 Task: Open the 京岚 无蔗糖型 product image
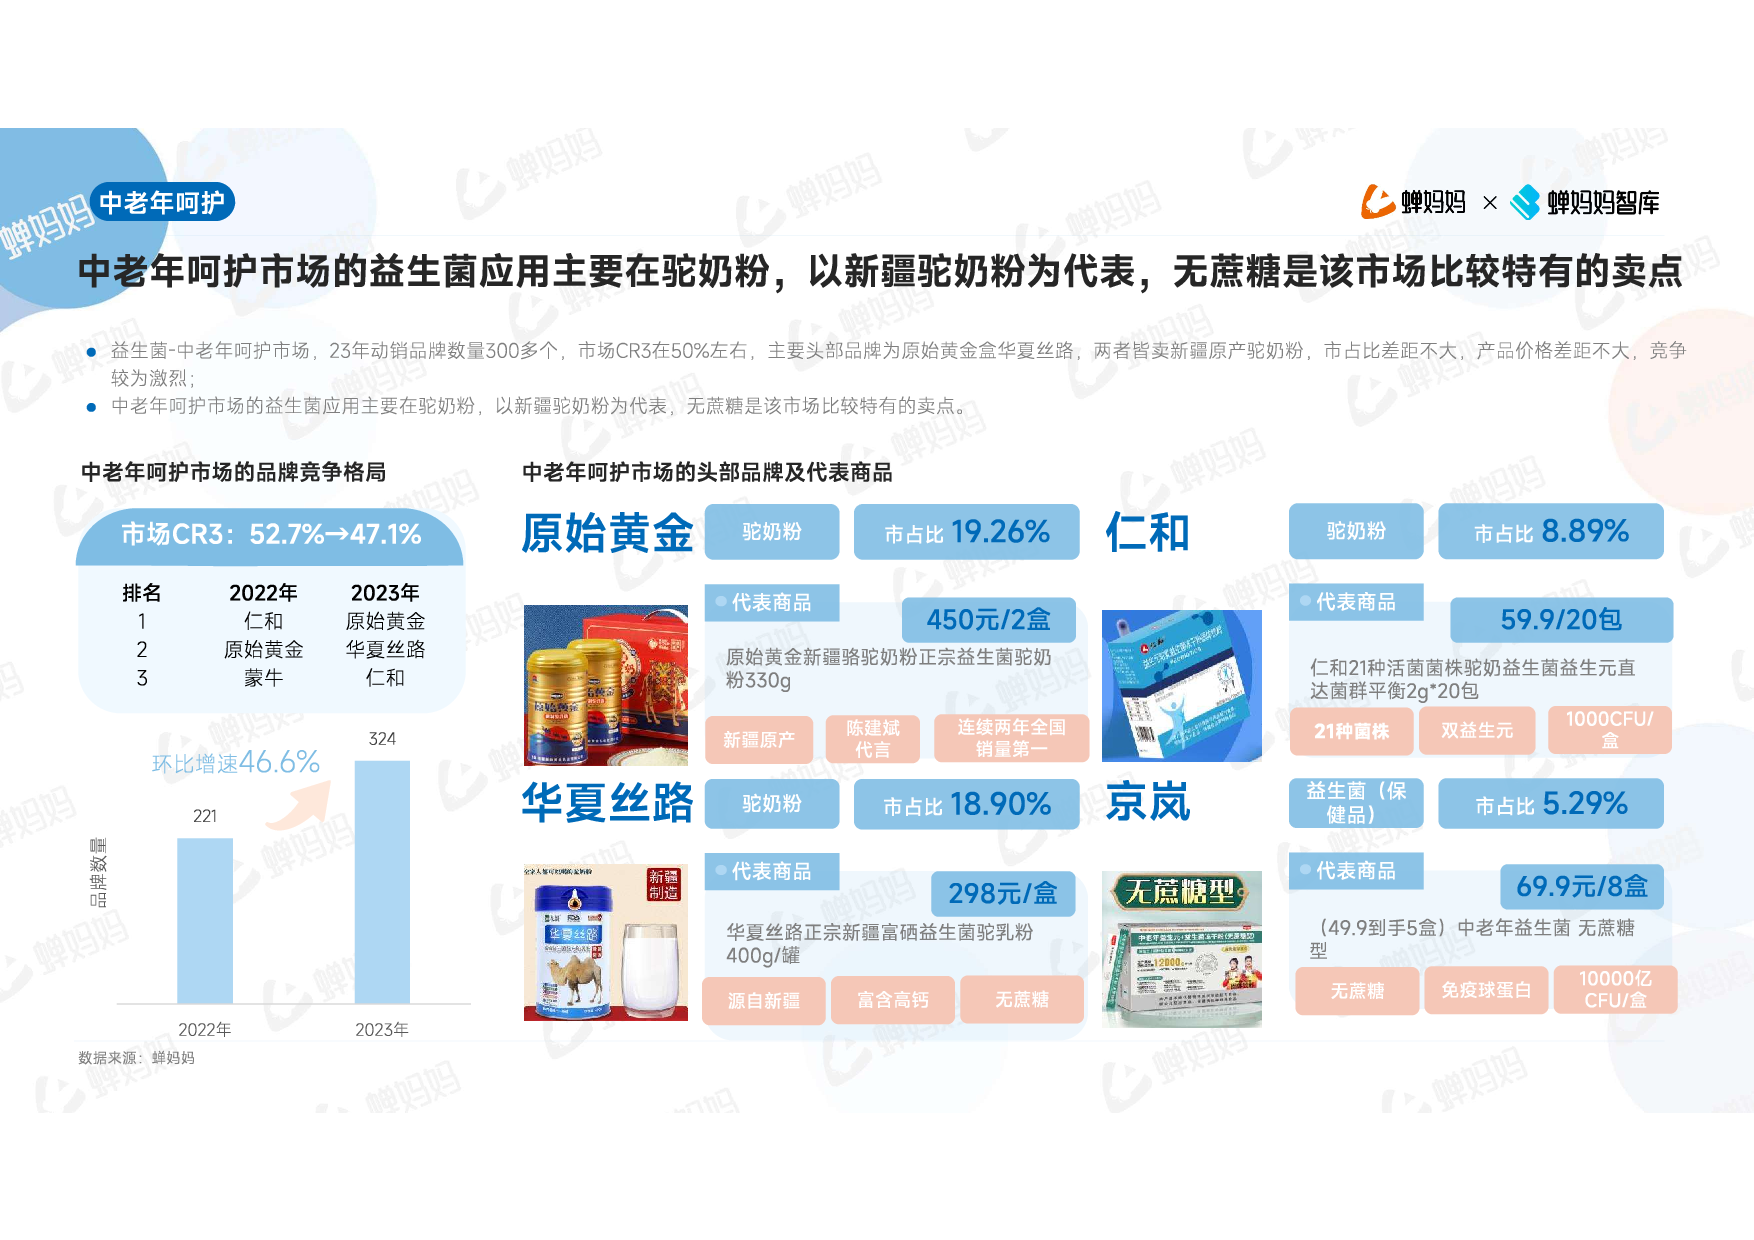point(1181,948)
